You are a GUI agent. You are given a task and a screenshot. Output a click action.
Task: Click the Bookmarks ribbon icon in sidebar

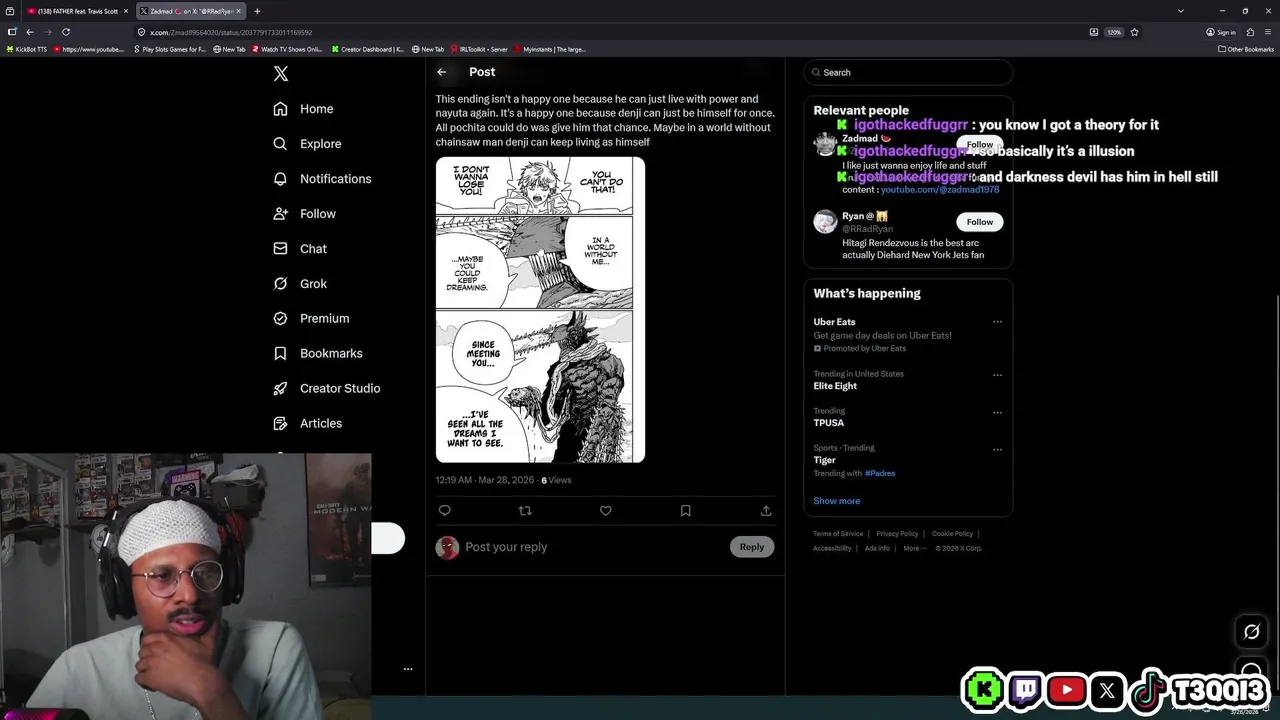coord(280,353)
